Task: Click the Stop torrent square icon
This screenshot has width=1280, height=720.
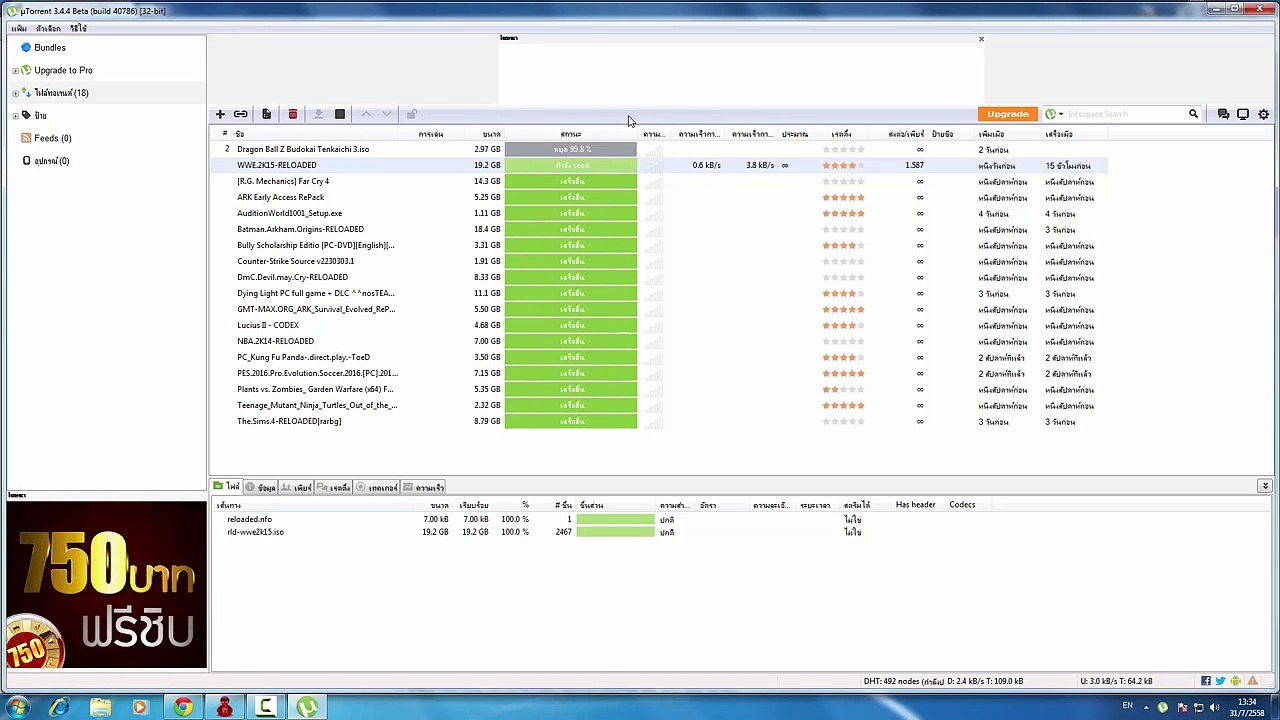Action: [340, 114]
